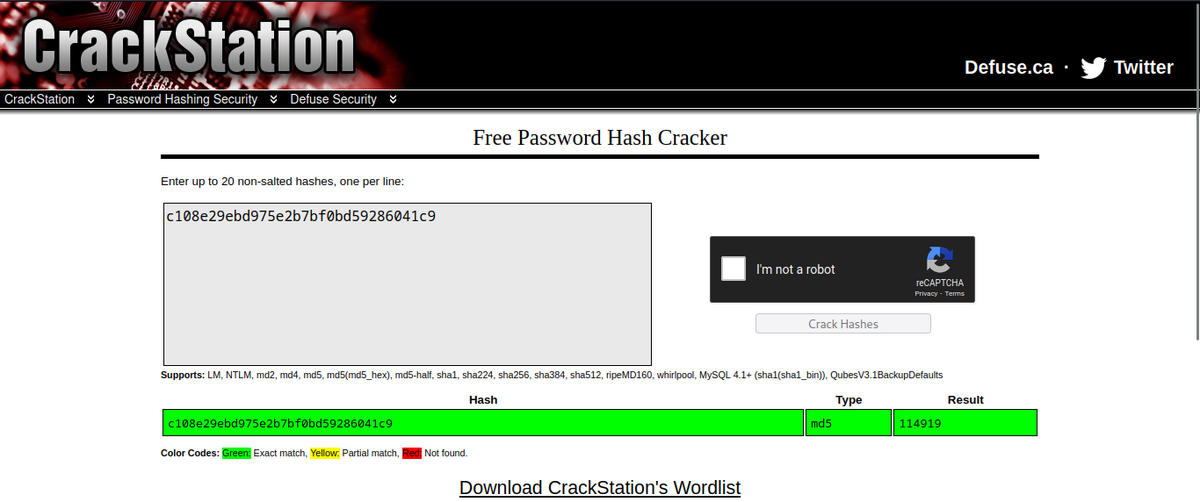Click the reCAPTCHA Privacy link
The width and height of the screenshot is (1200, 502).
click(926, 294)
